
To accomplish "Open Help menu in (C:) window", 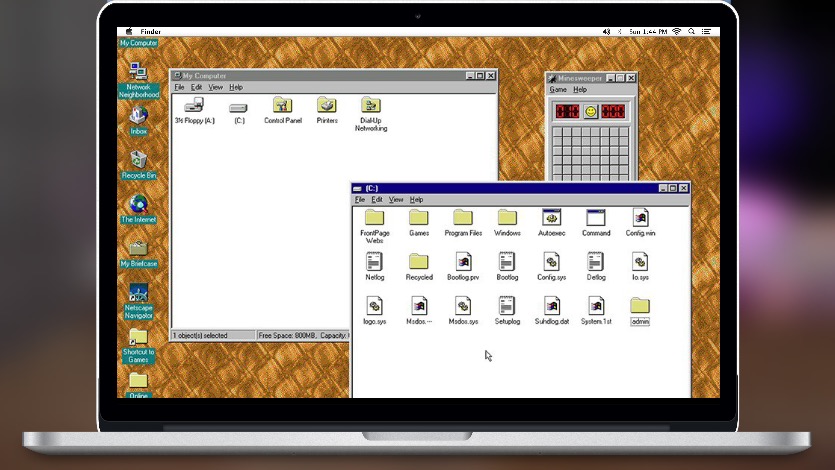I will 416,200.
